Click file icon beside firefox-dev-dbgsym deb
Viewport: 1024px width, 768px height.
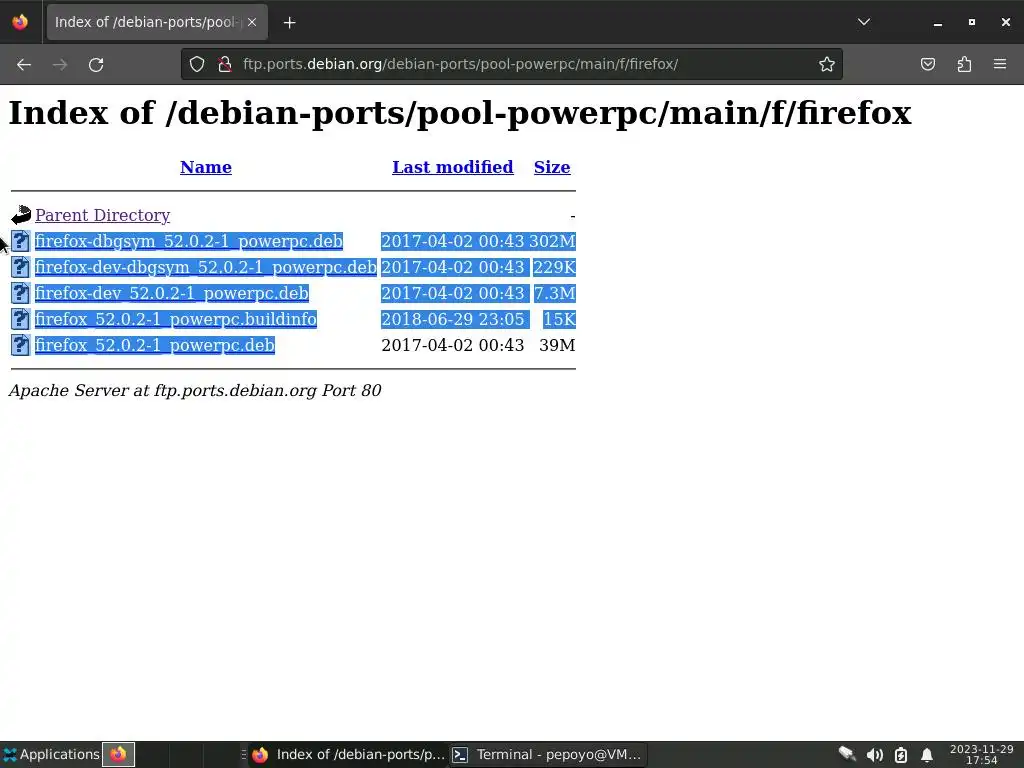21,267
